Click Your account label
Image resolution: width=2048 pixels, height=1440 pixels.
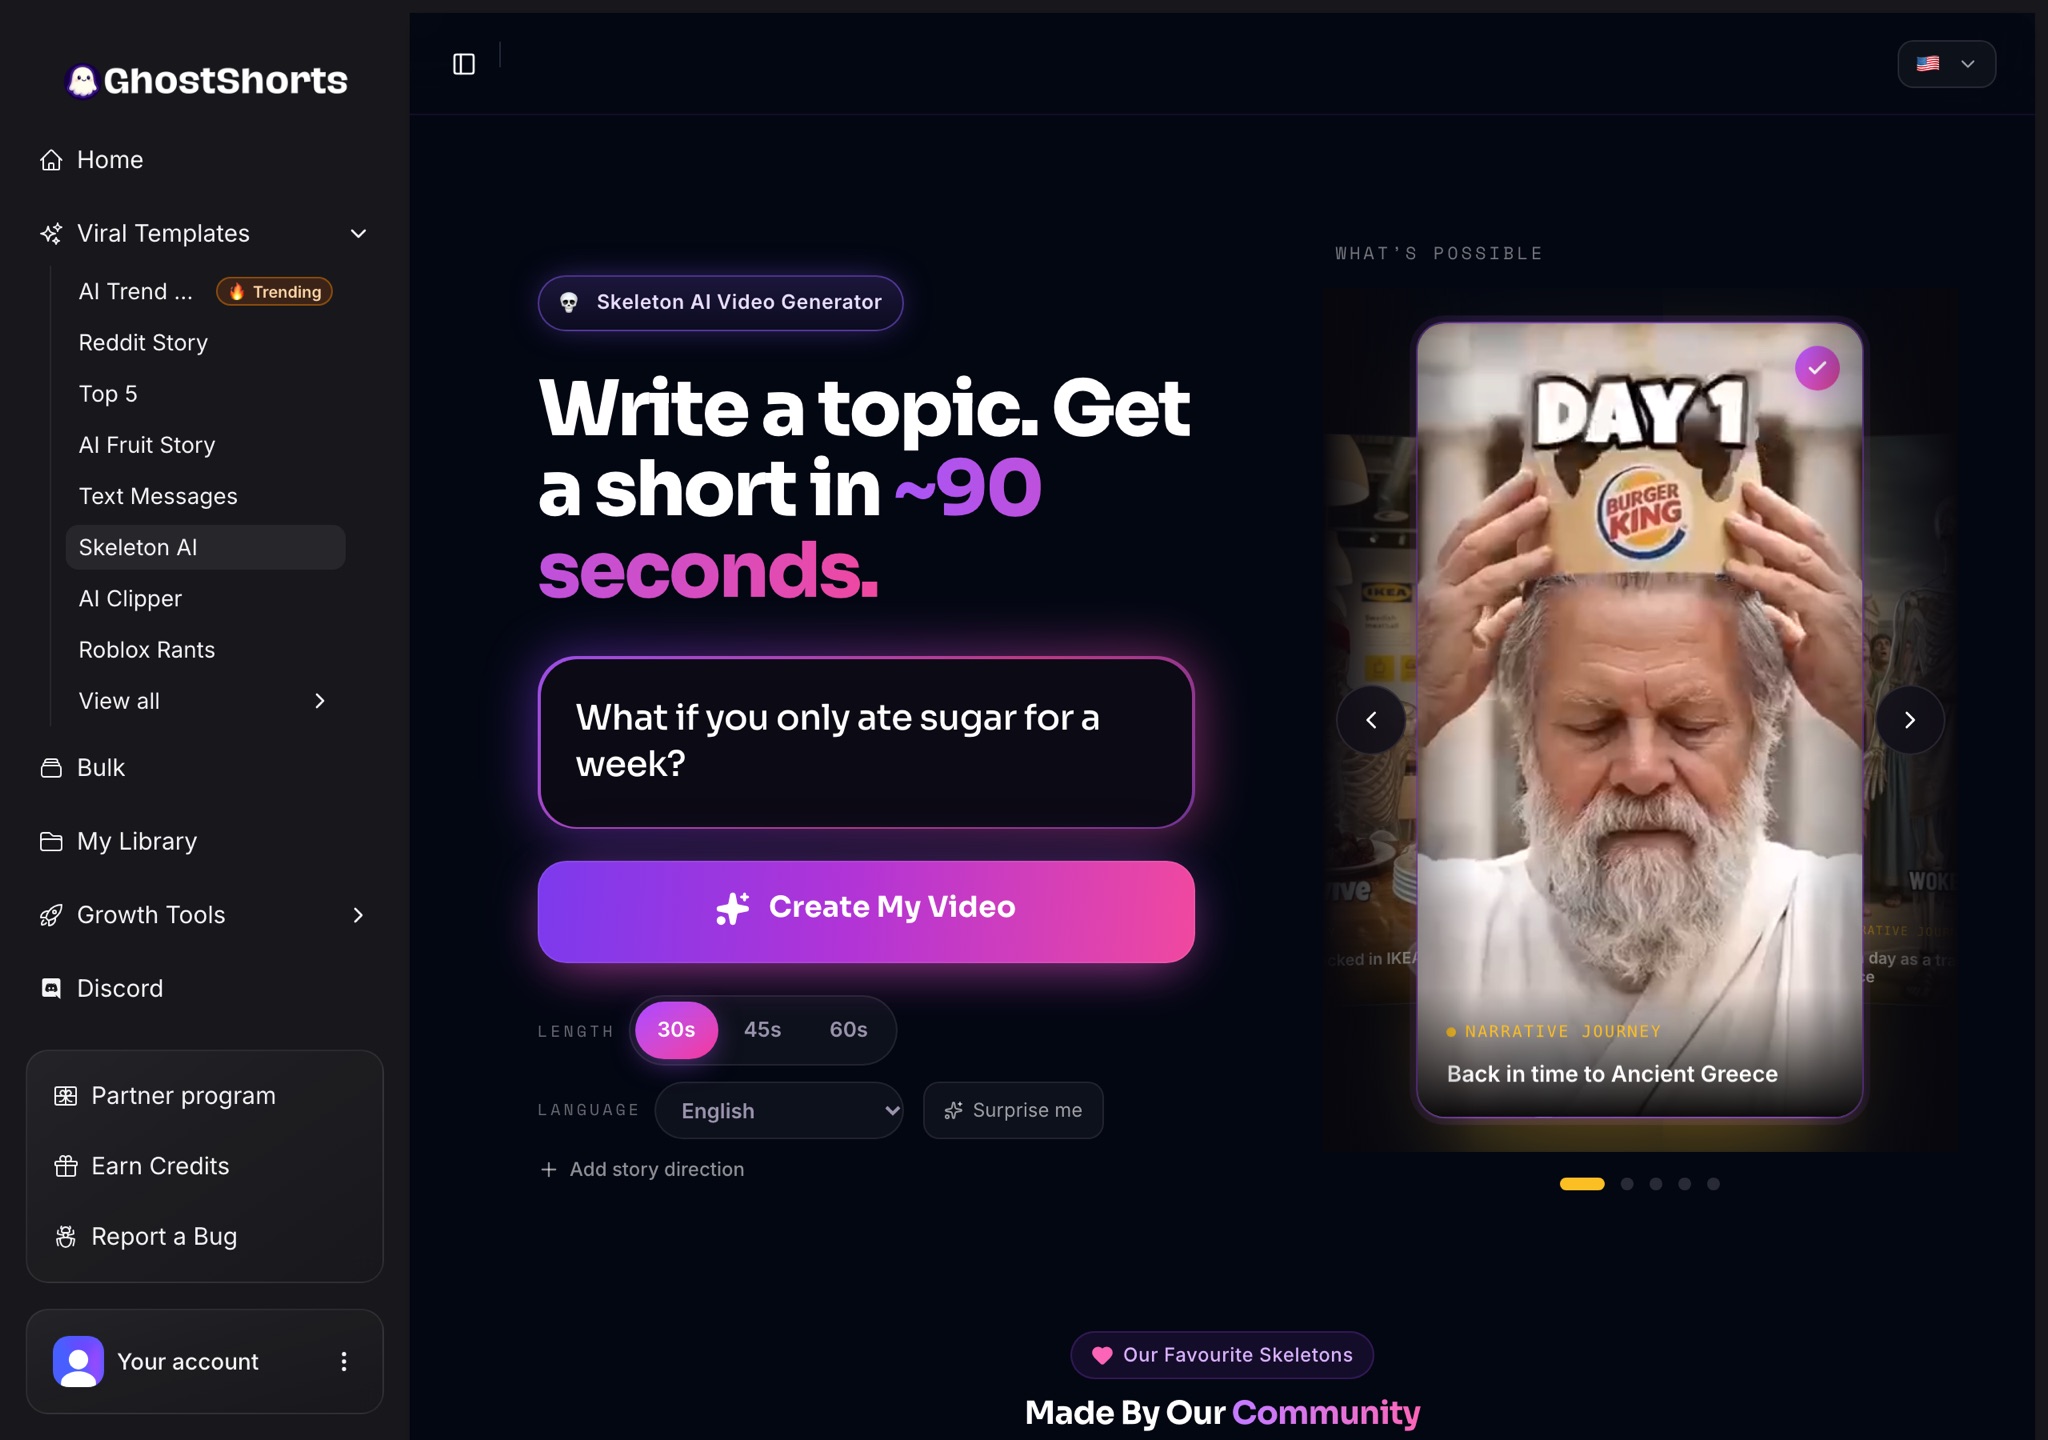[188, 1362]
